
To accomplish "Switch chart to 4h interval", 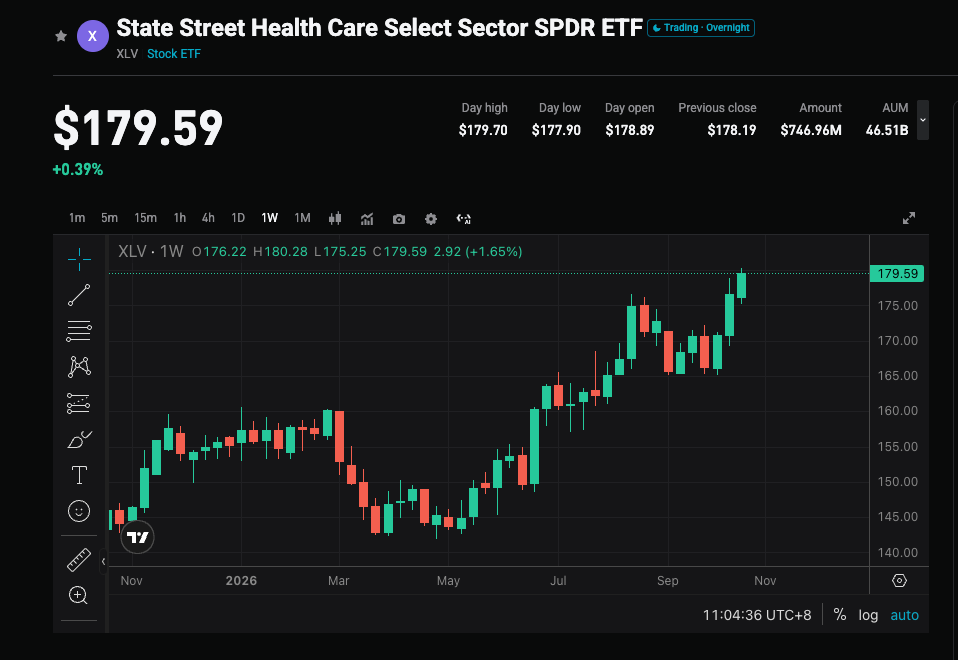I will 208,218.
